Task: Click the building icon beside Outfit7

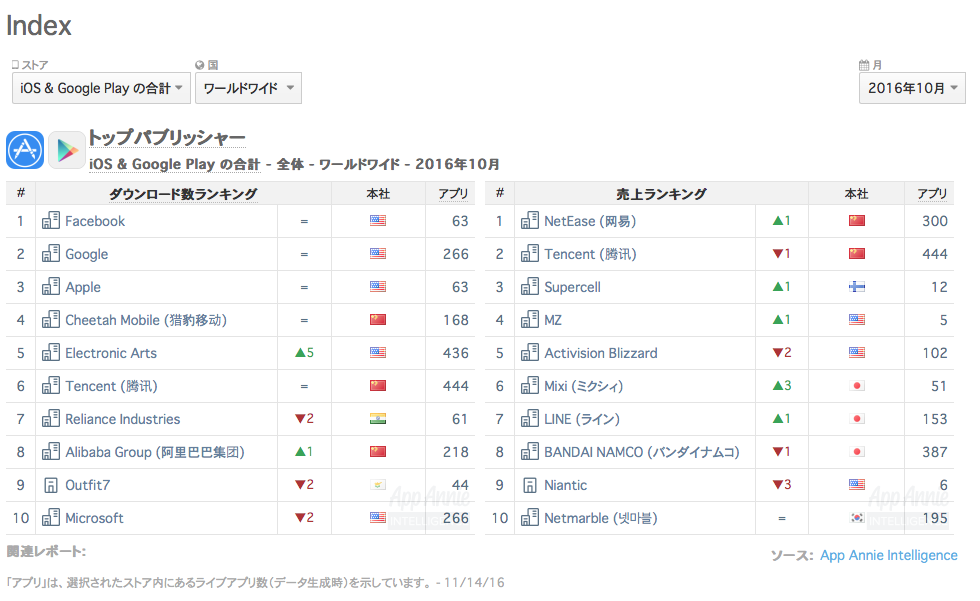Action: (x=51, y=485)
